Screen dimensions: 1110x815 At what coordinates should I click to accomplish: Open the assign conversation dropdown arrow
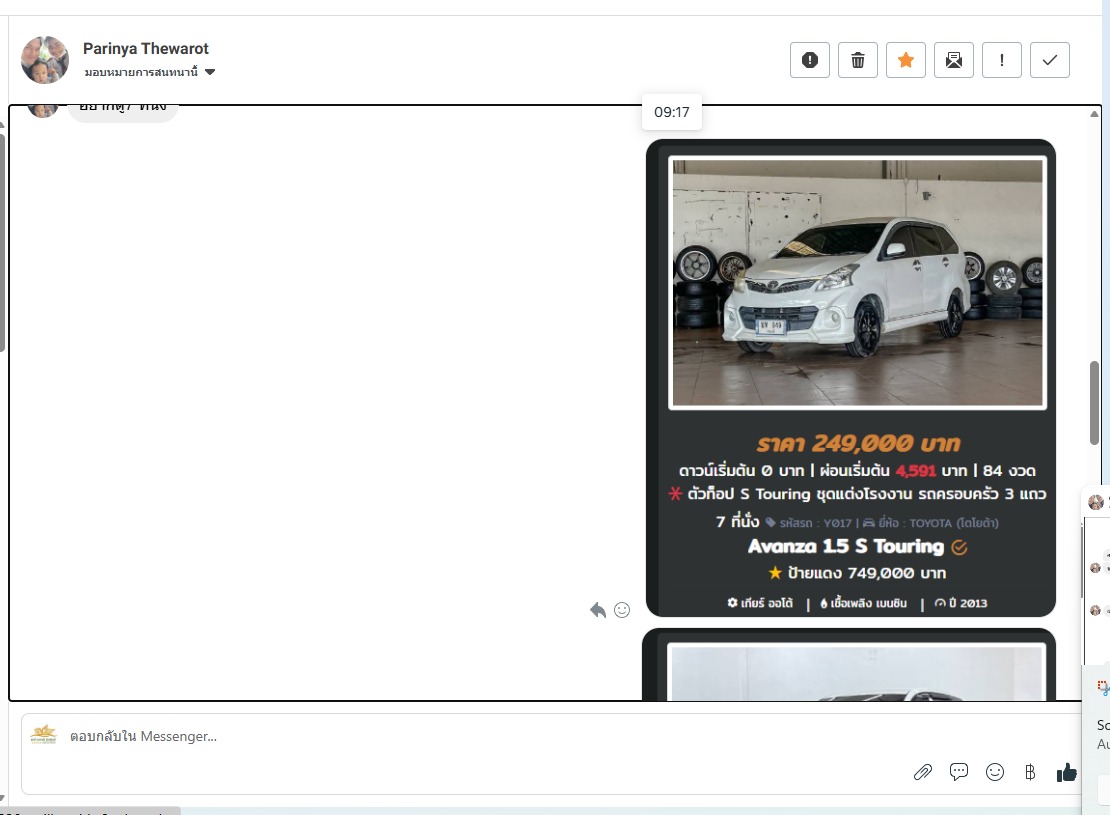[210, 72]
